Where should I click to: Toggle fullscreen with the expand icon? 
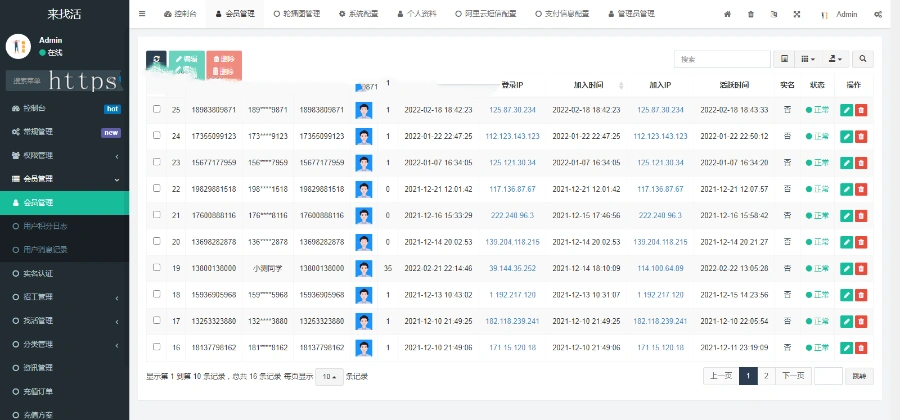796,15
